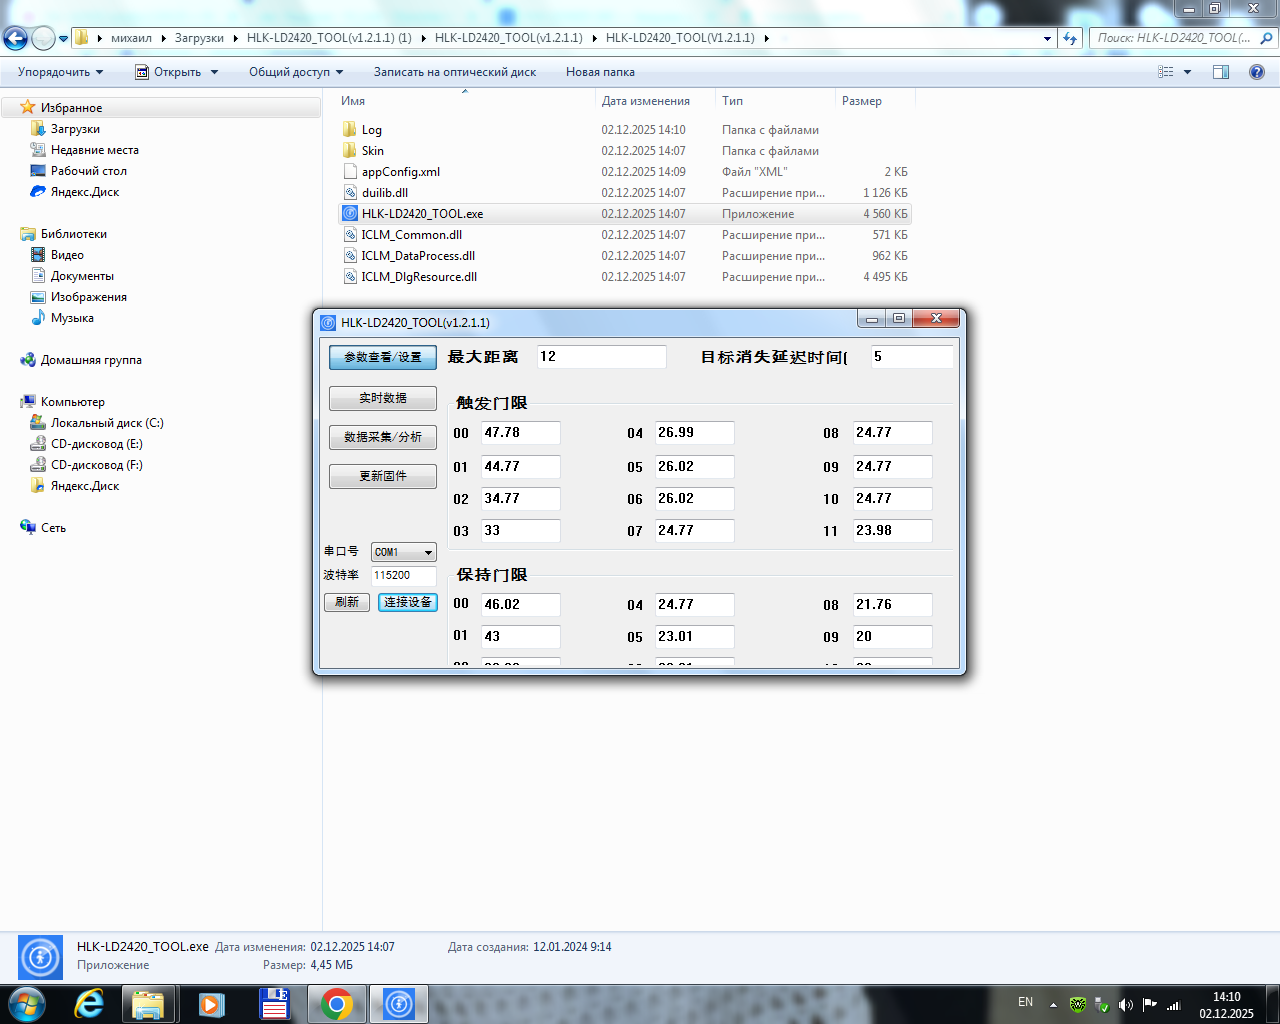Viewport: 1280px width, 1024px height.
Task: Select the 实时数据 tab button
Action: coord(383,398)
